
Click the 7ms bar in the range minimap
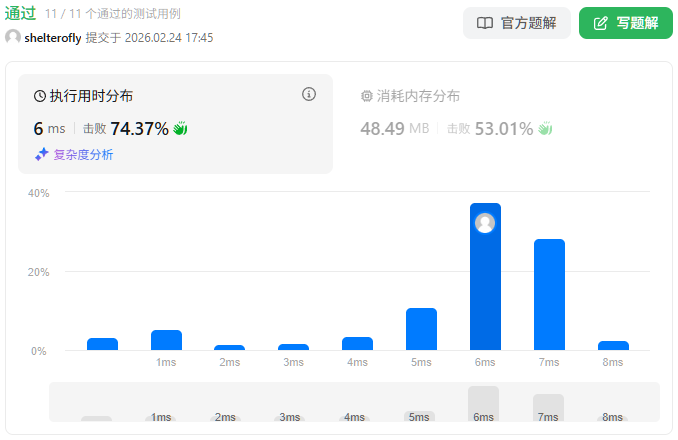[548, 407]
